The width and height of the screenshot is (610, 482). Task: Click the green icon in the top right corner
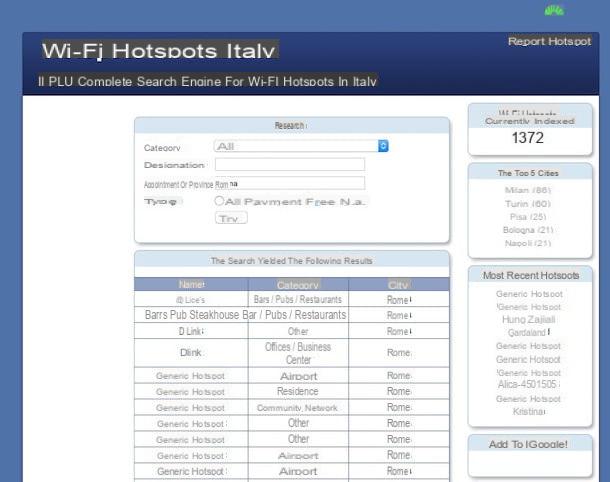click(554, 11)
